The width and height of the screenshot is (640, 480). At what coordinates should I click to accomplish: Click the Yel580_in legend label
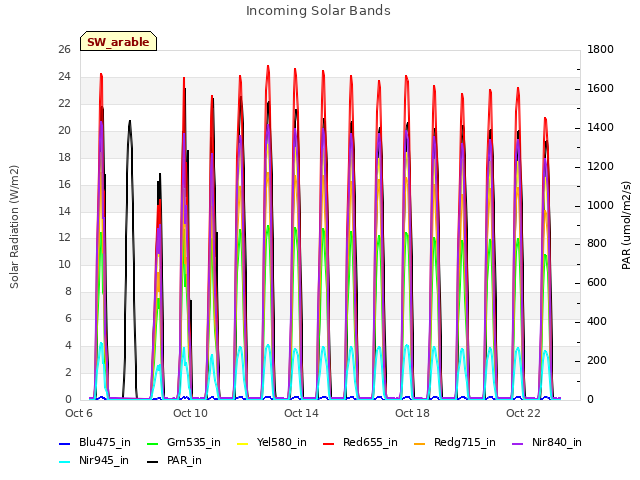tap(281, 442)
